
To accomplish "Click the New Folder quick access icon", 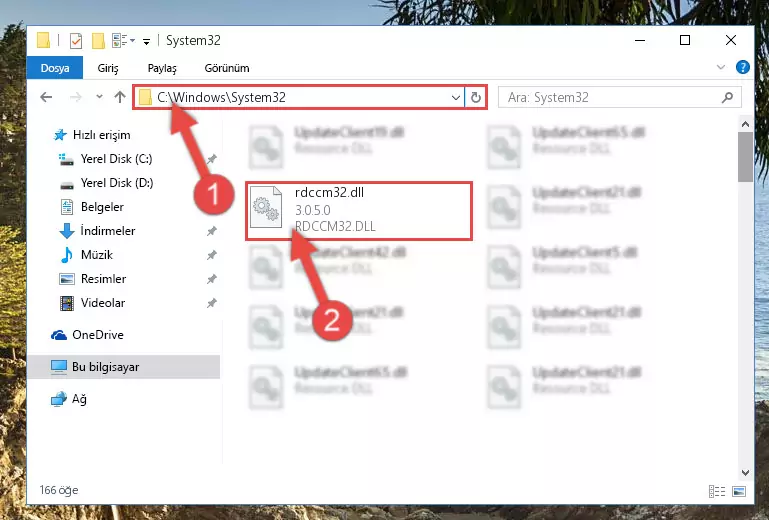I will tap(99, 41).
